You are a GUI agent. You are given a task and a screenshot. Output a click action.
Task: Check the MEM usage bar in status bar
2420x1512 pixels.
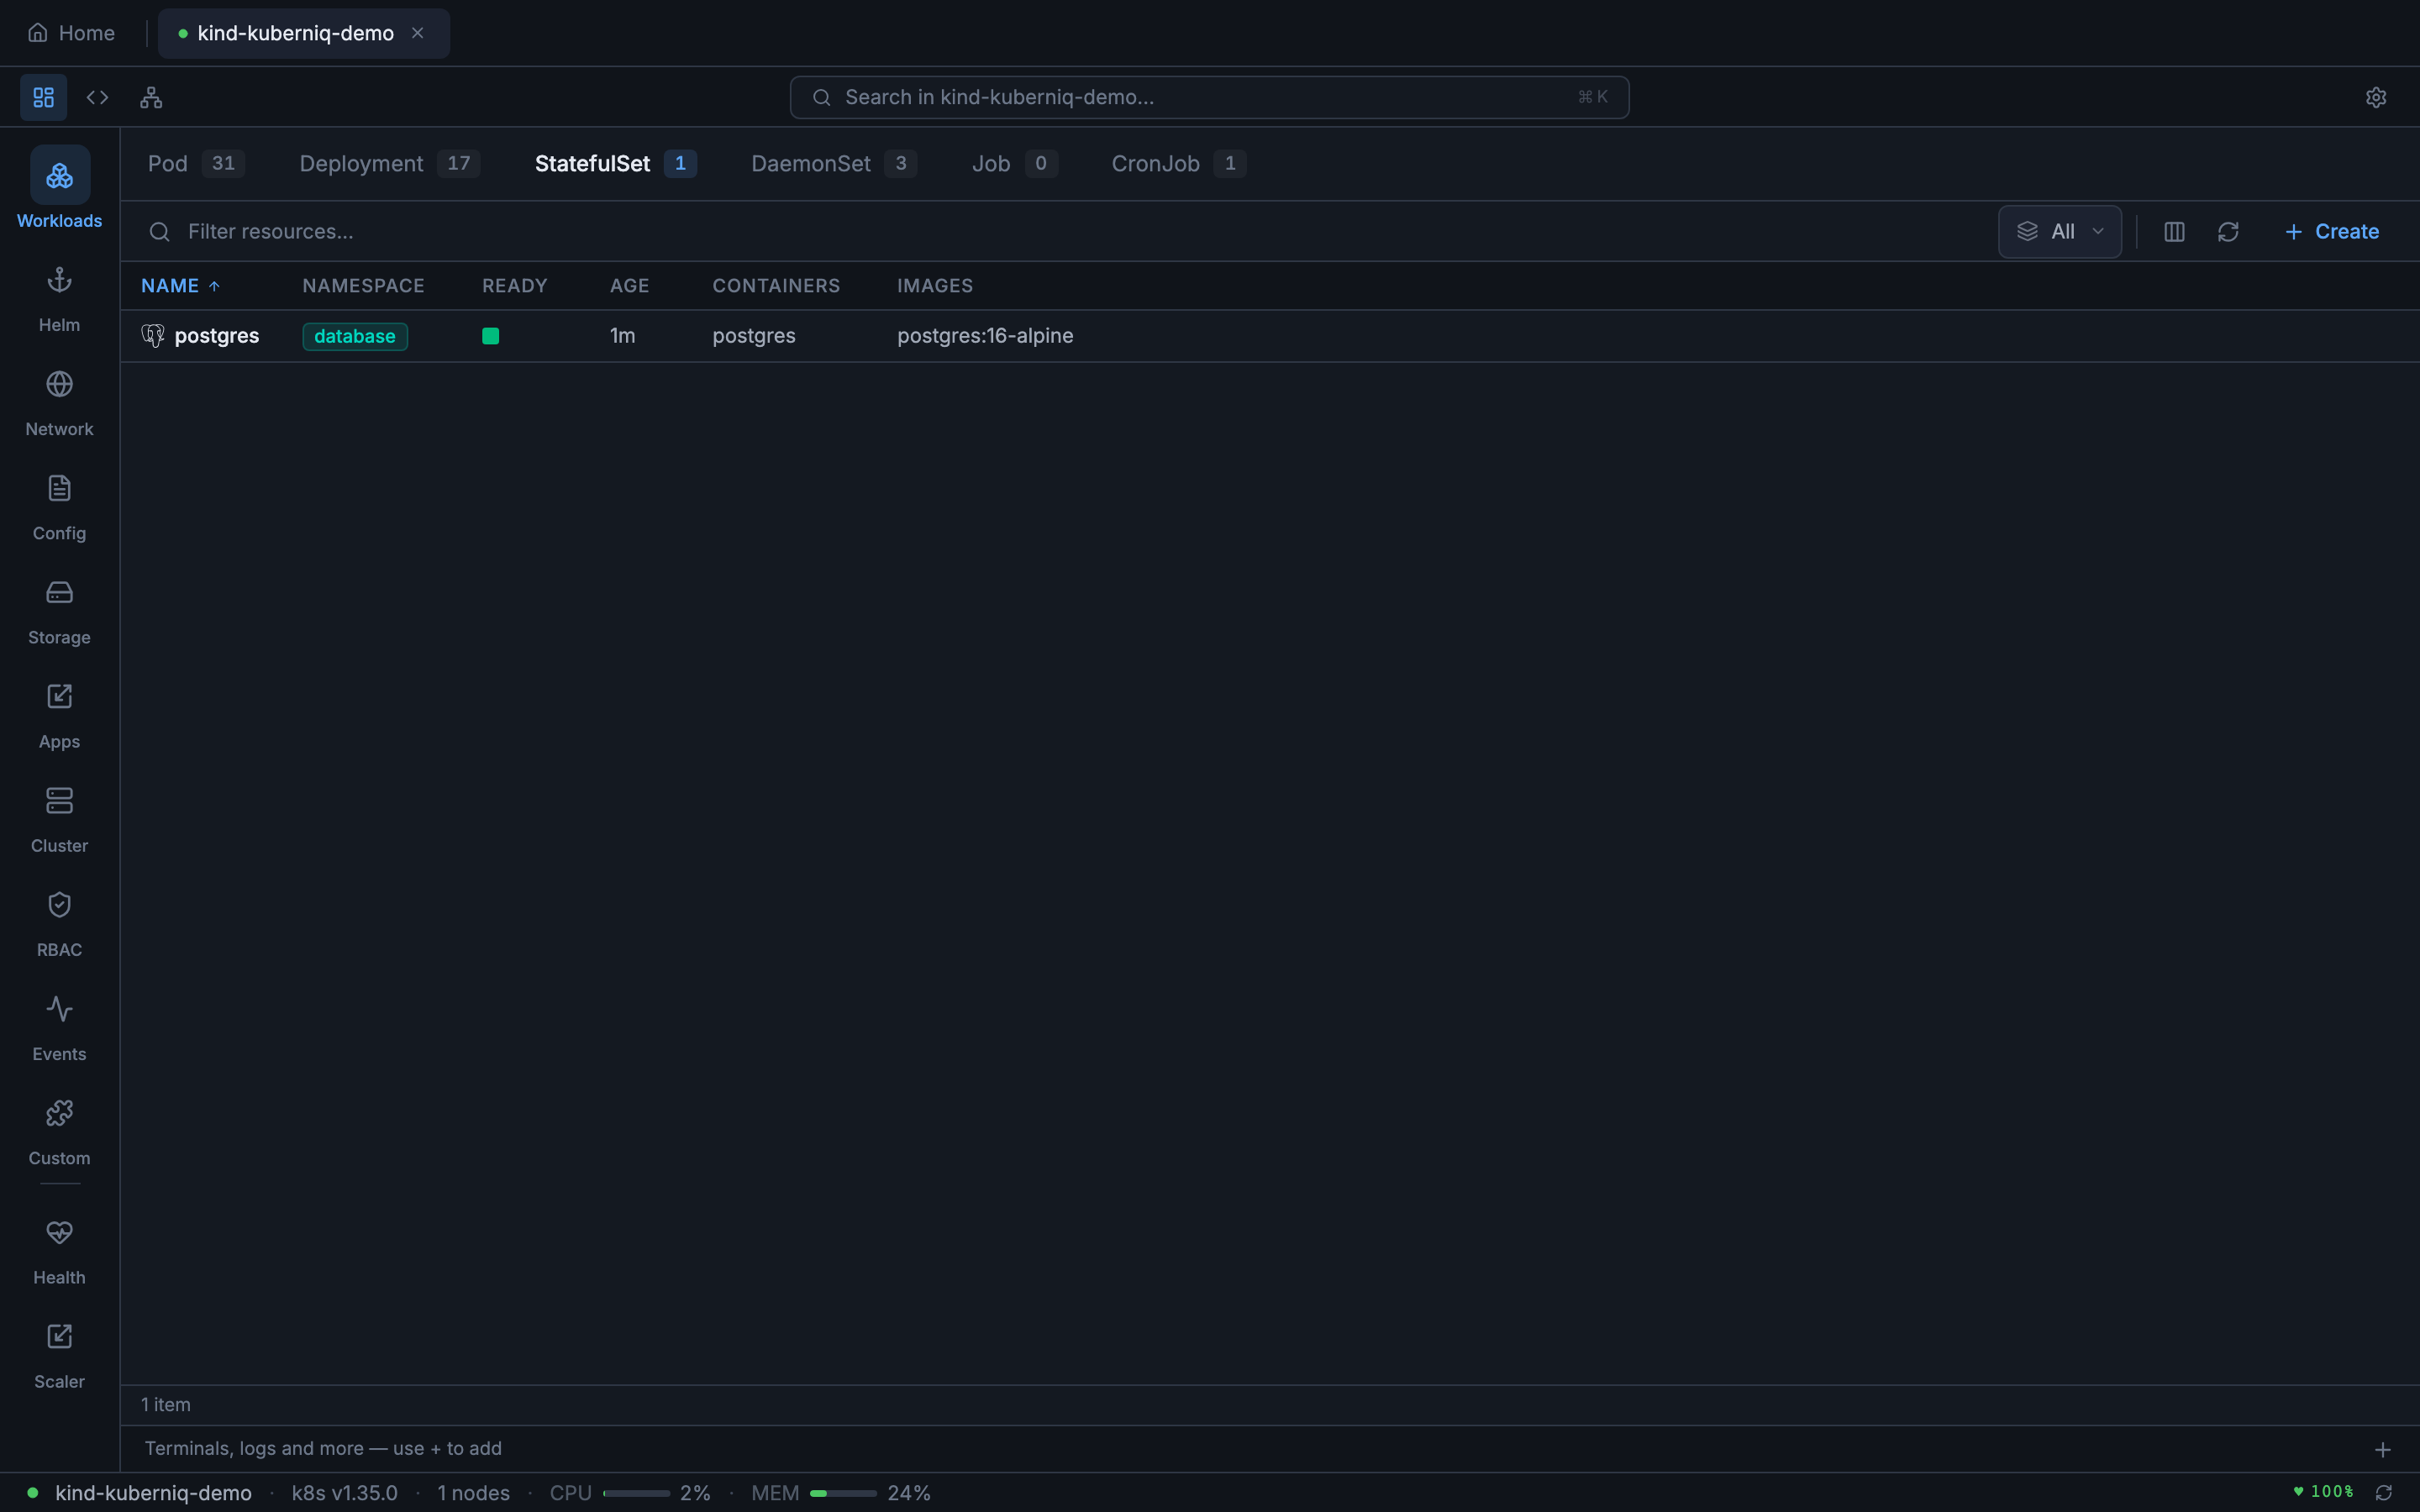coord(843,1493)
